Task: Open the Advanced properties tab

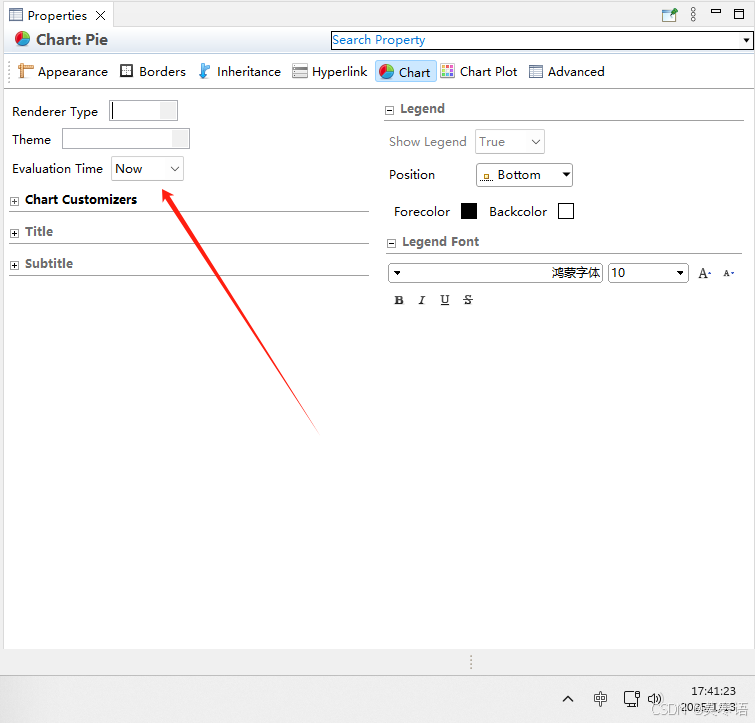Action: click(567, 72)
